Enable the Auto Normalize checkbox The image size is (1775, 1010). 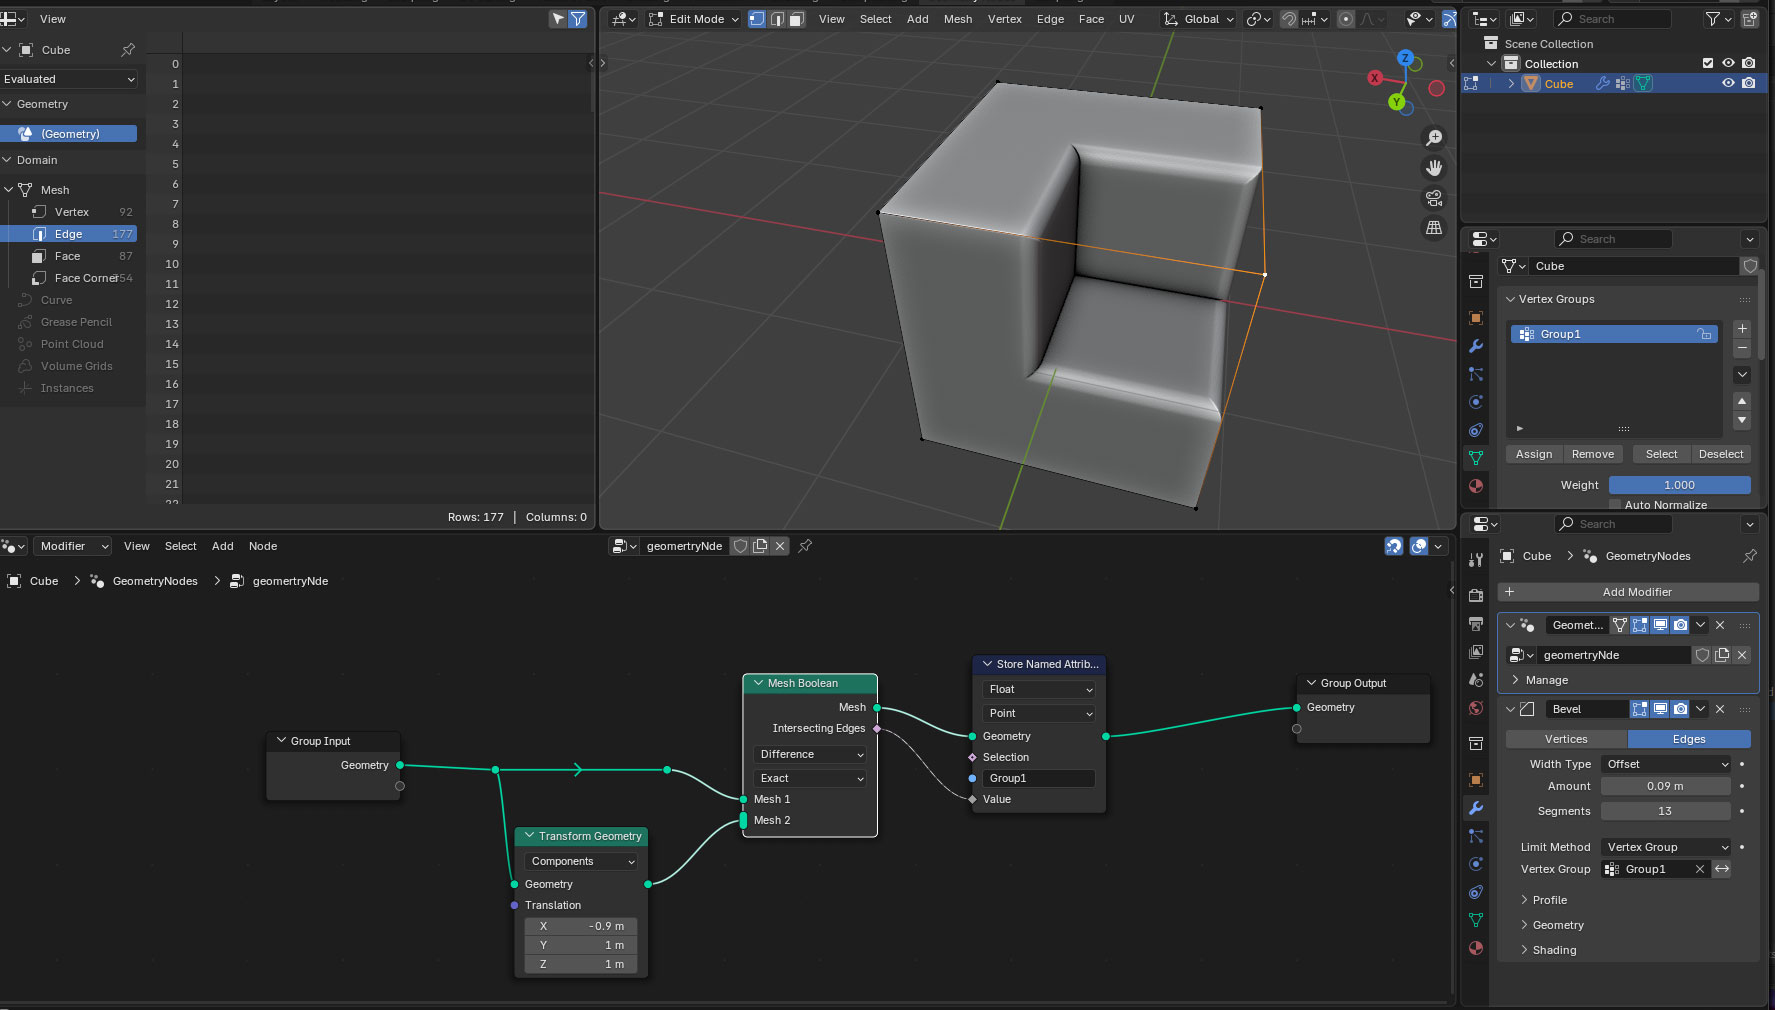point(1615,505)
